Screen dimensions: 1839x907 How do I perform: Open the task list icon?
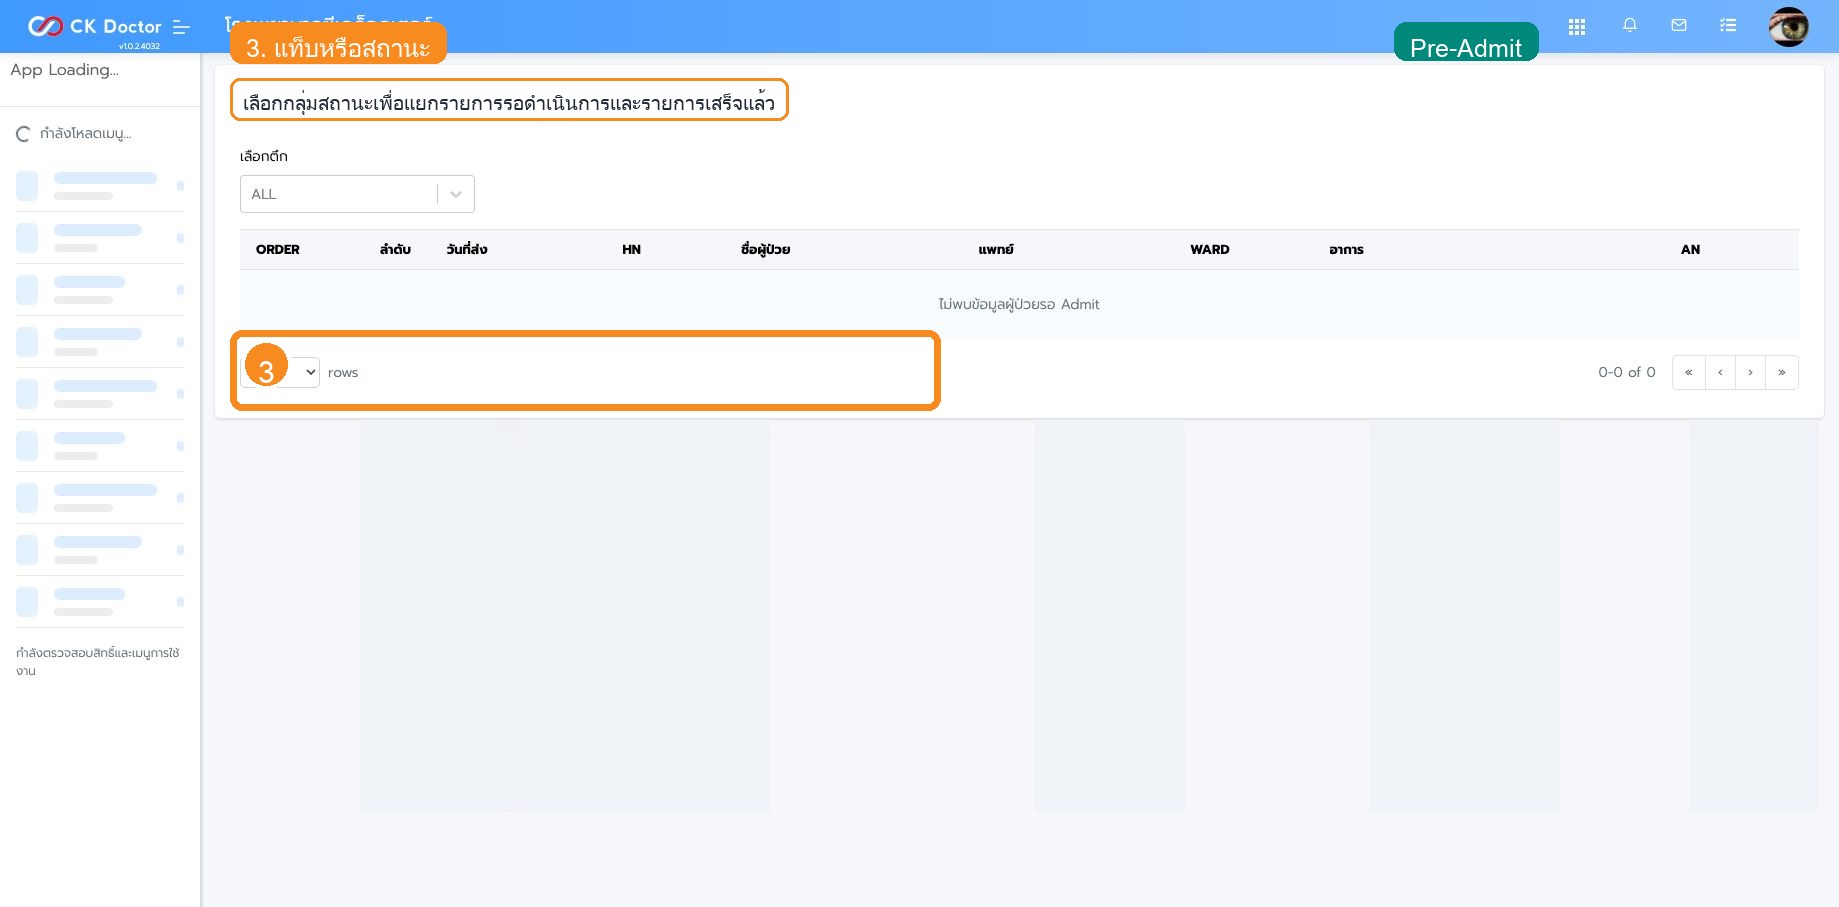1728,25
